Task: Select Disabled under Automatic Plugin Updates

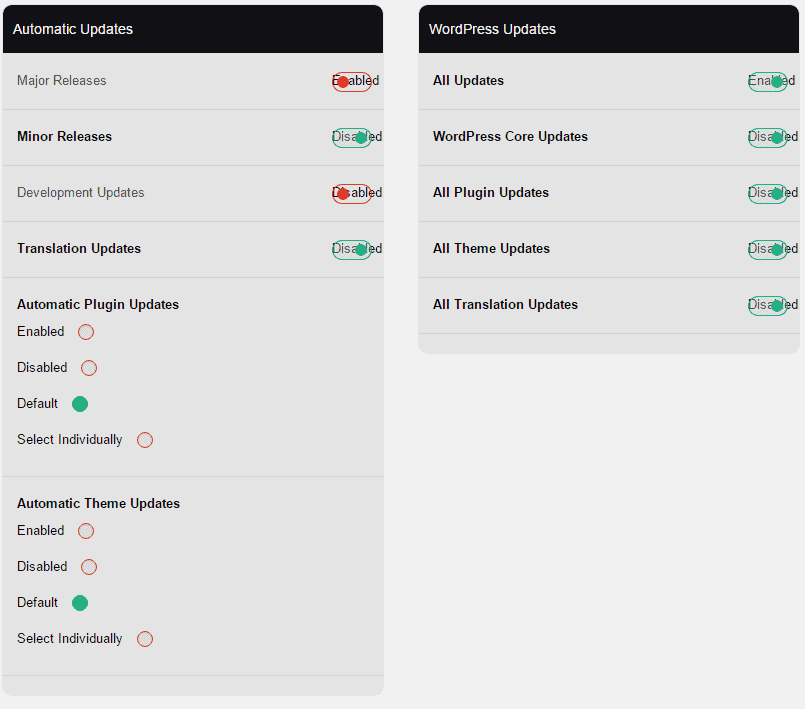Action: pyautogui.click(x=89, y=368)
